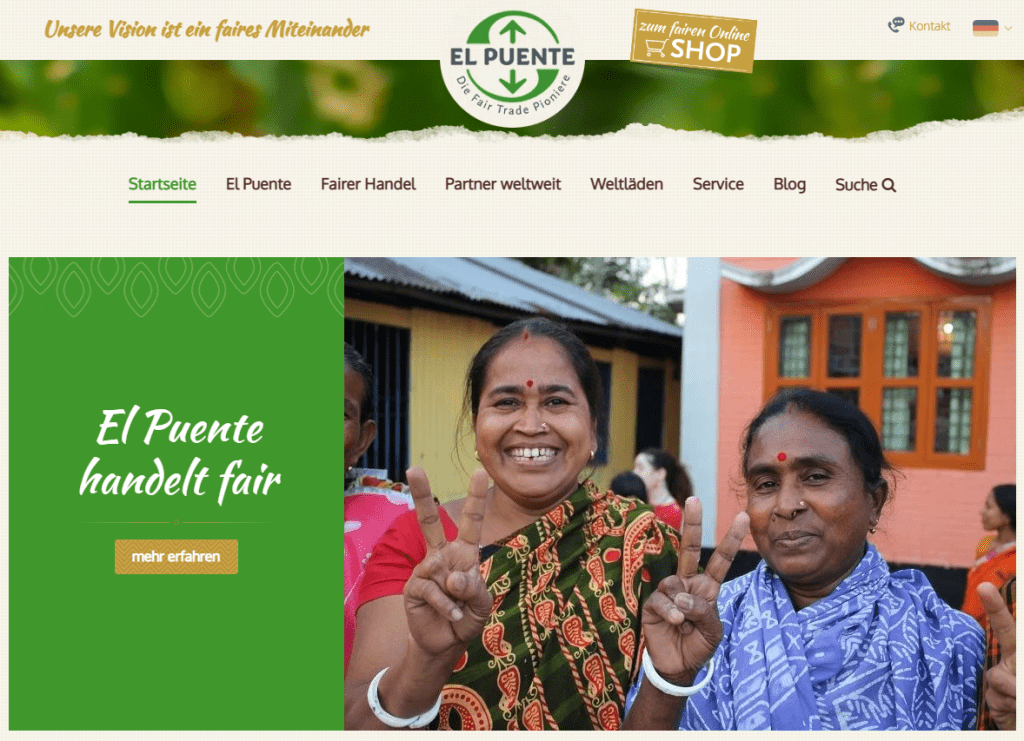Image resolution: width=1024 pixels, height=741 pixels.
Task: Follow the Kontakt link
Action: [x=929, y=26]
